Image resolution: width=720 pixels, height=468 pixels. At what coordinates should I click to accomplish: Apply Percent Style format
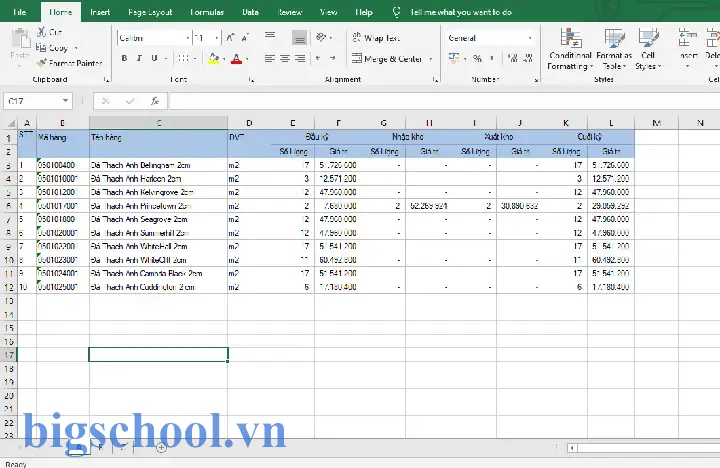tap(478, 58)
